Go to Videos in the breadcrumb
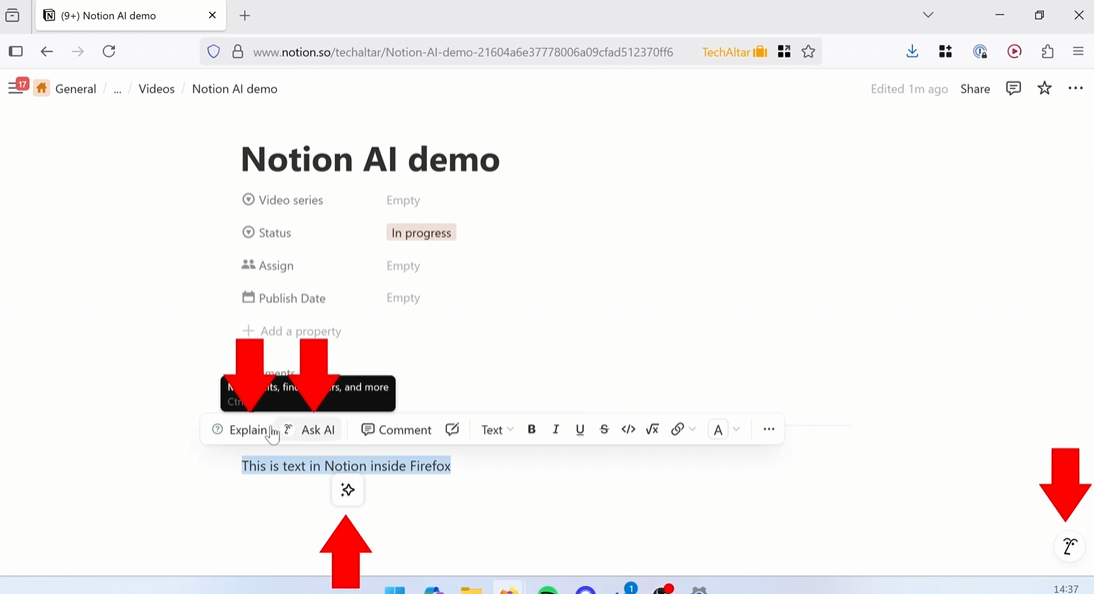Image resolution: width=1094 pixels, height=594 pixels. point(156,89)
